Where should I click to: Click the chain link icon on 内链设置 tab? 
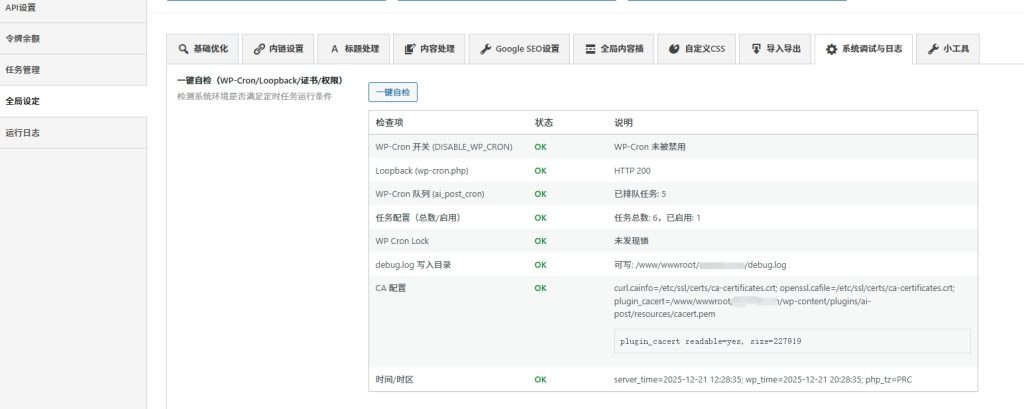click(259, 49)
